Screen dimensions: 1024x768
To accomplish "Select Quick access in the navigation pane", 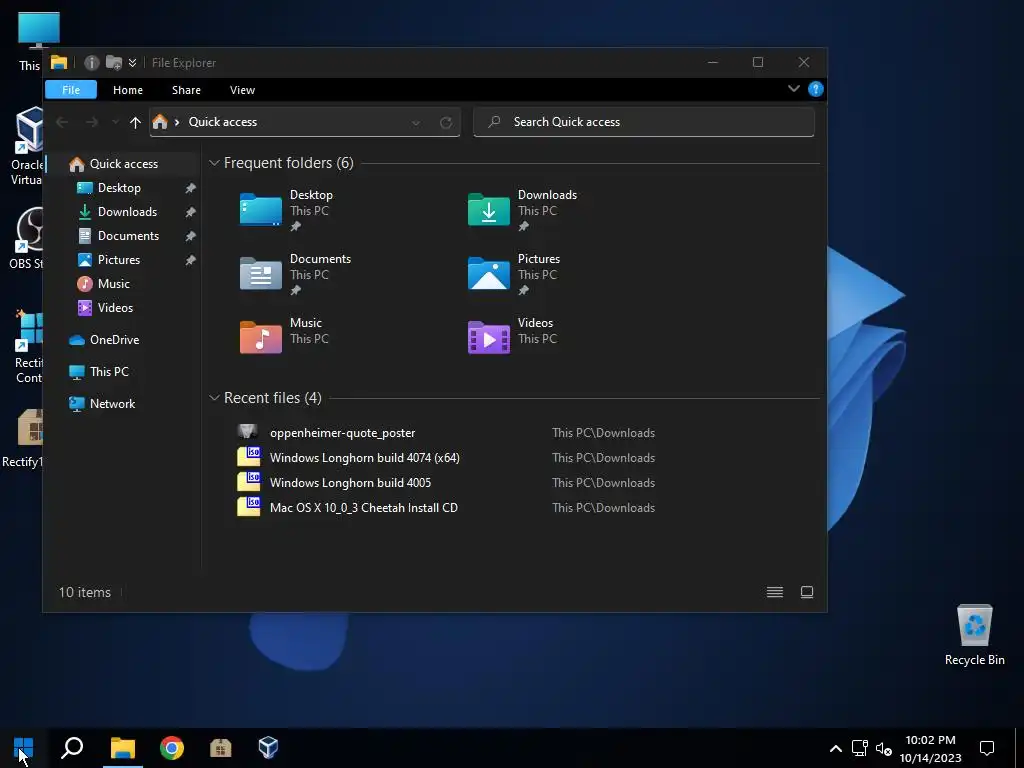I will pos(123,164).
